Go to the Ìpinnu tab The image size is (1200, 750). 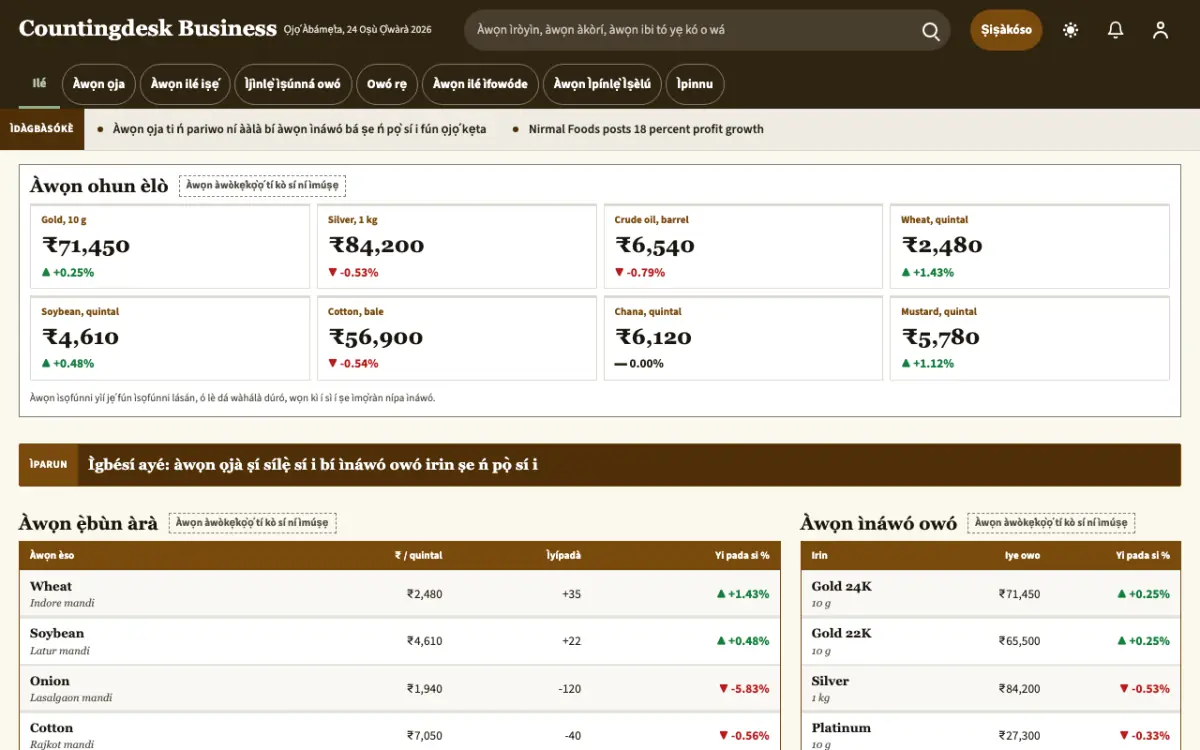tap(695, 84)
